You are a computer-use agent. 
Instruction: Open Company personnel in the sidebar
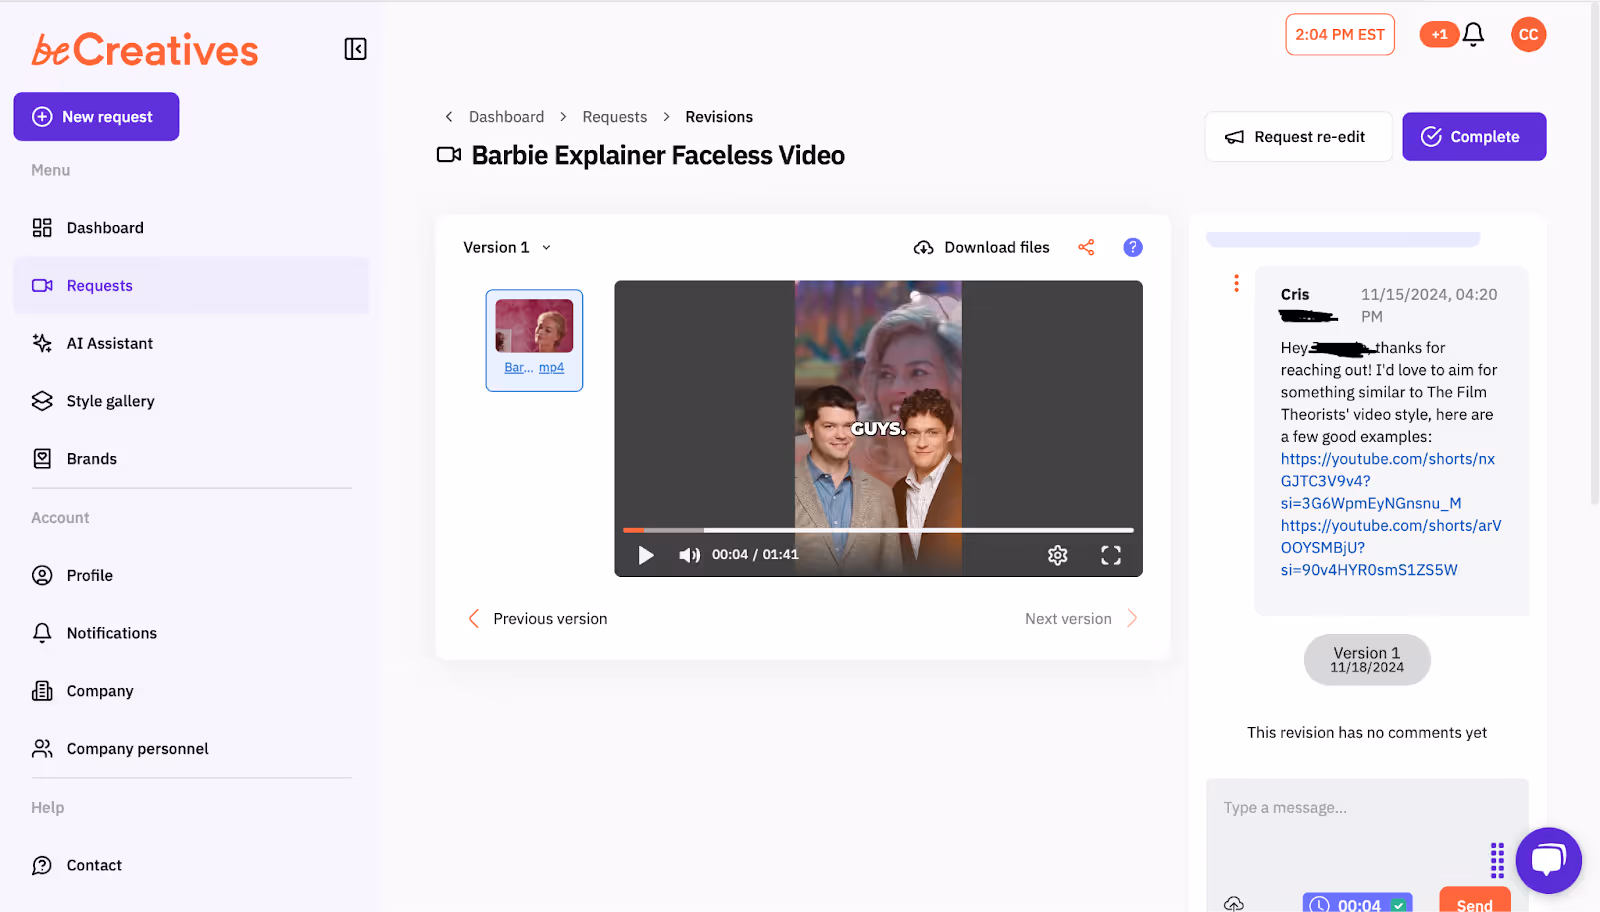(x=191, y=749)
